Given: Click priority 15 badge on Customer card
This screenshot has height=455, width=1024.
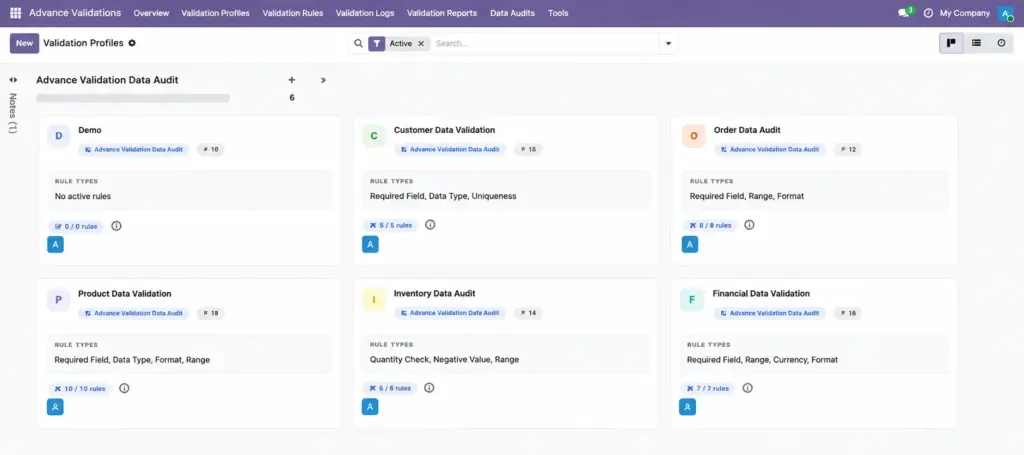Looking at the screenshot, I should [x=528, y=149].
